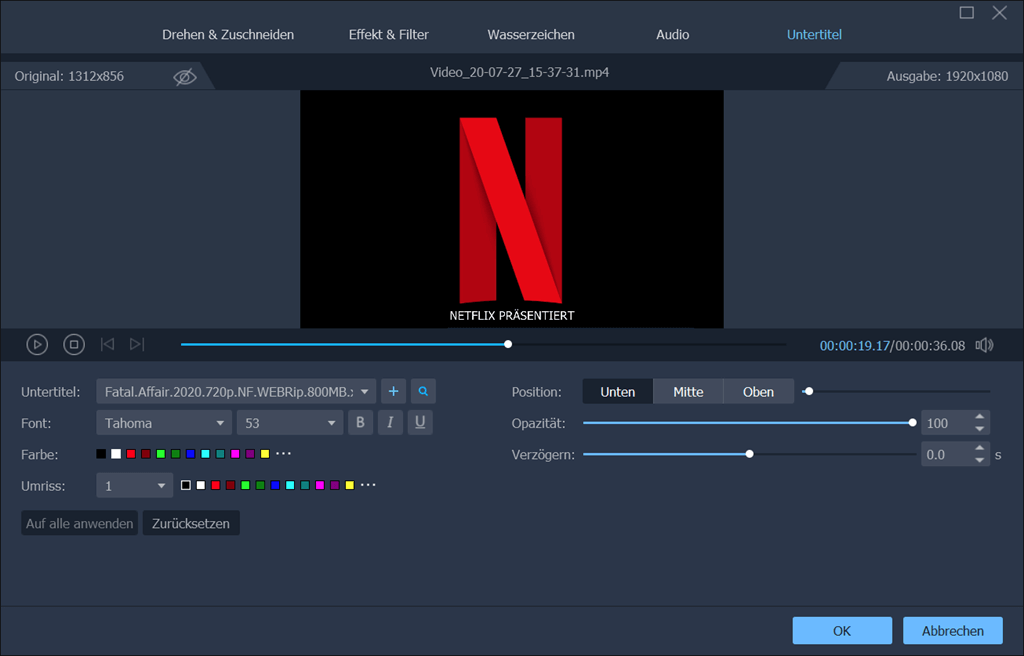Toggle italic subtitle text

[390, 423]
